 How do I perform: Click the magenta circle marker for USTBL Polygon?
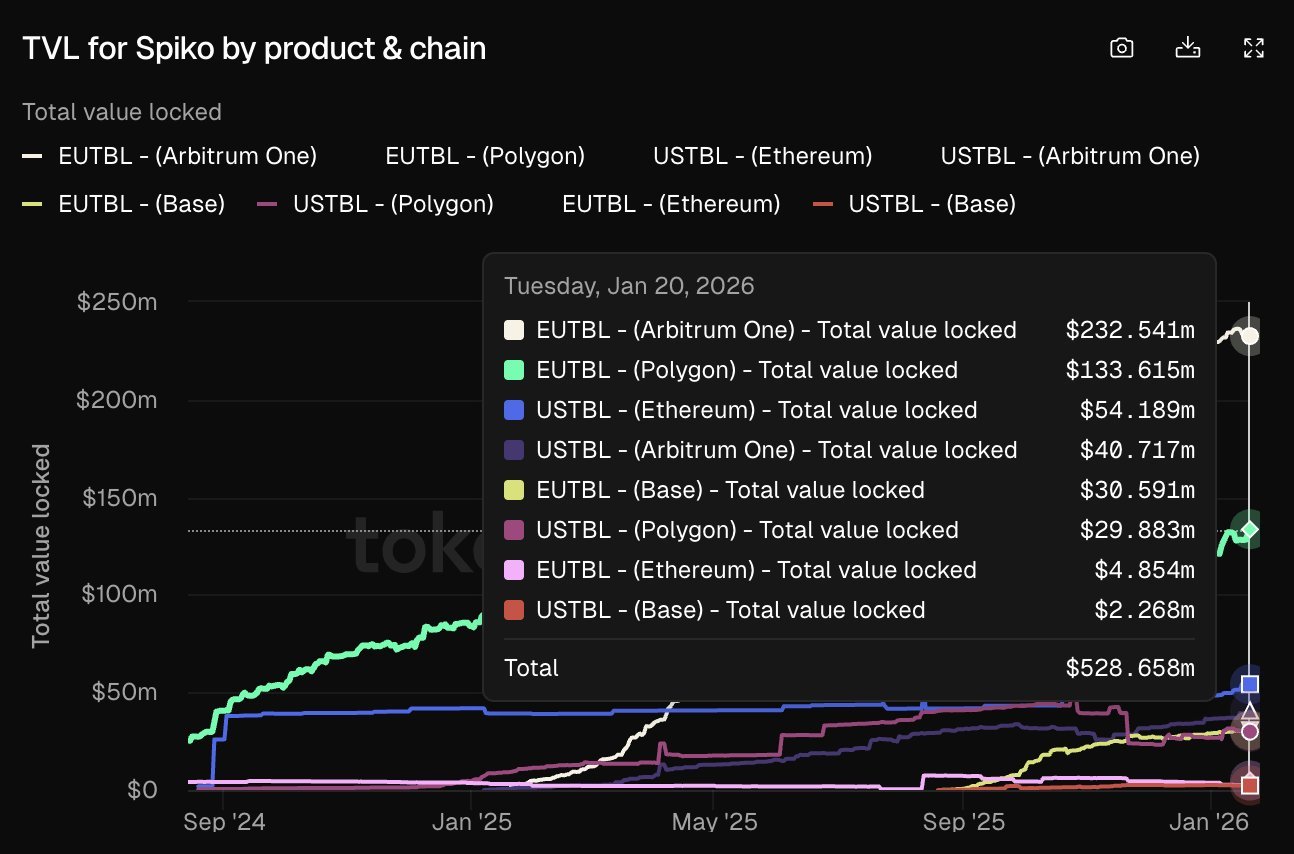coord(1249,731)
